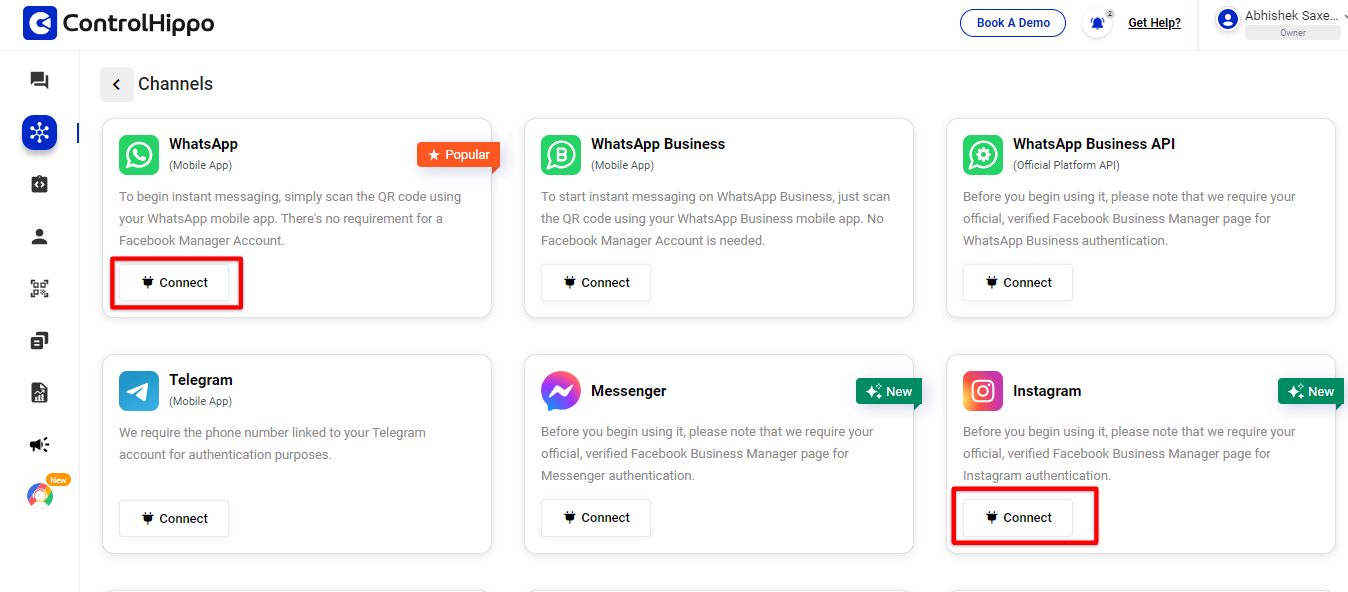
Task: Connect the Messenger channel
Action: [595, 517]
